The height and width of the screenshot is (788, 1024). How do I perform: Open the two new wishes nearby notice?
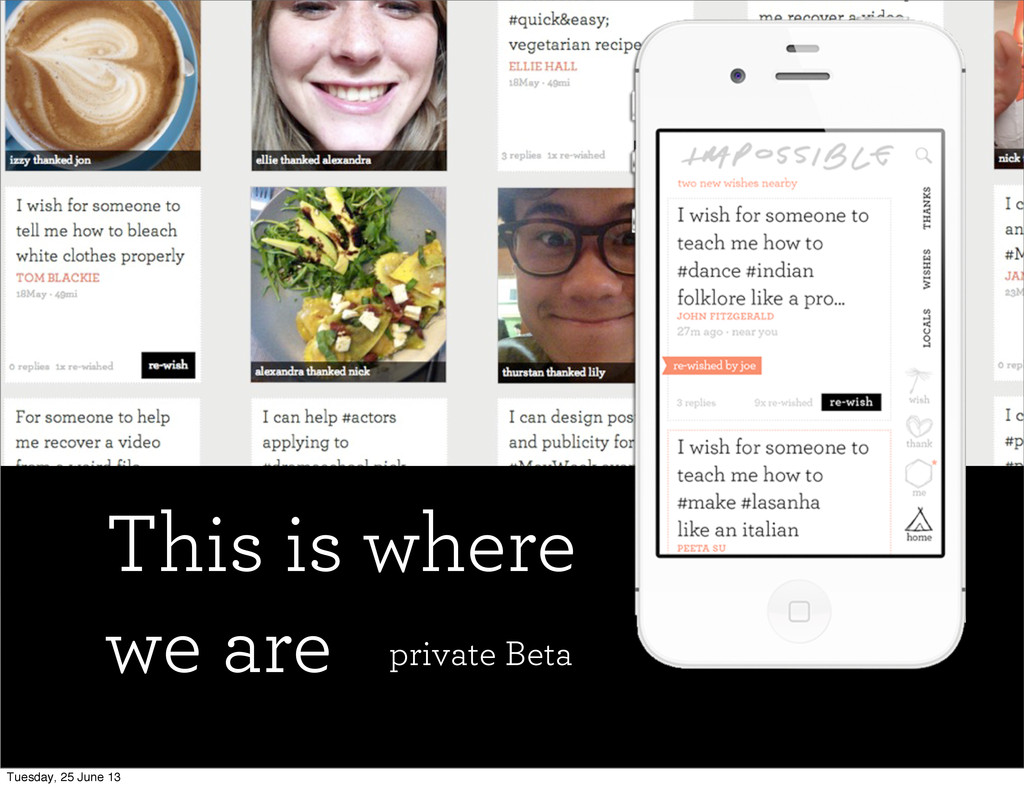coord(737,183)
